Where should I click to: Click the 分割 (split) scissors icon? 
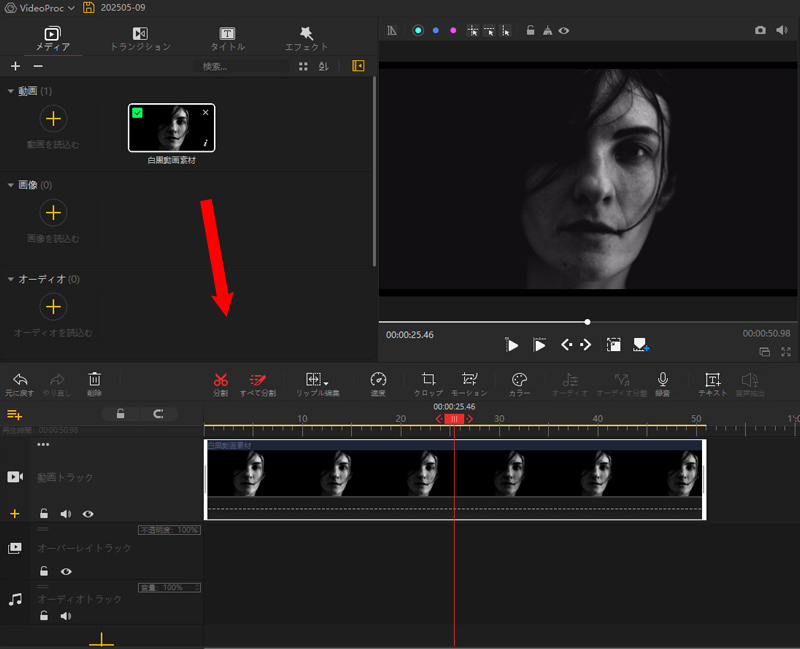(x=221, y=381)
